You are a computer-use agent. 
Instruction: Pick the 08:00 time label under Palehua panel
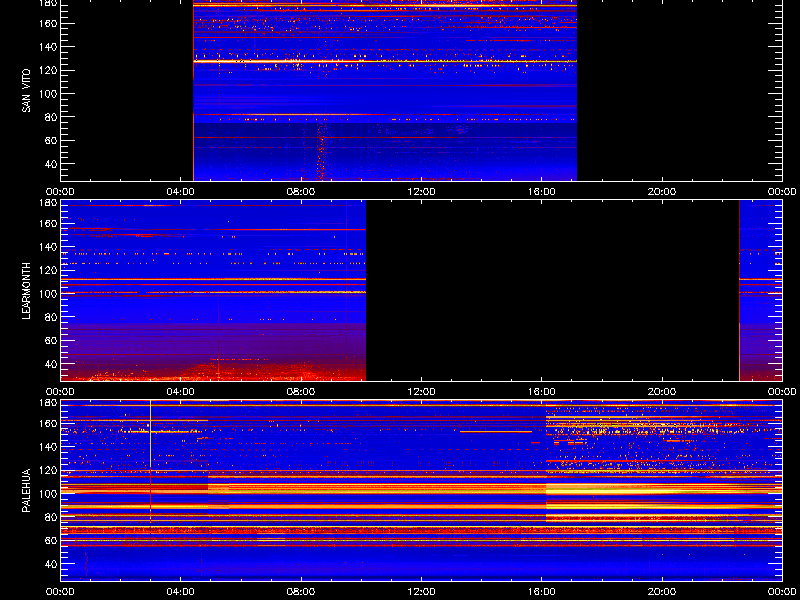301,592
